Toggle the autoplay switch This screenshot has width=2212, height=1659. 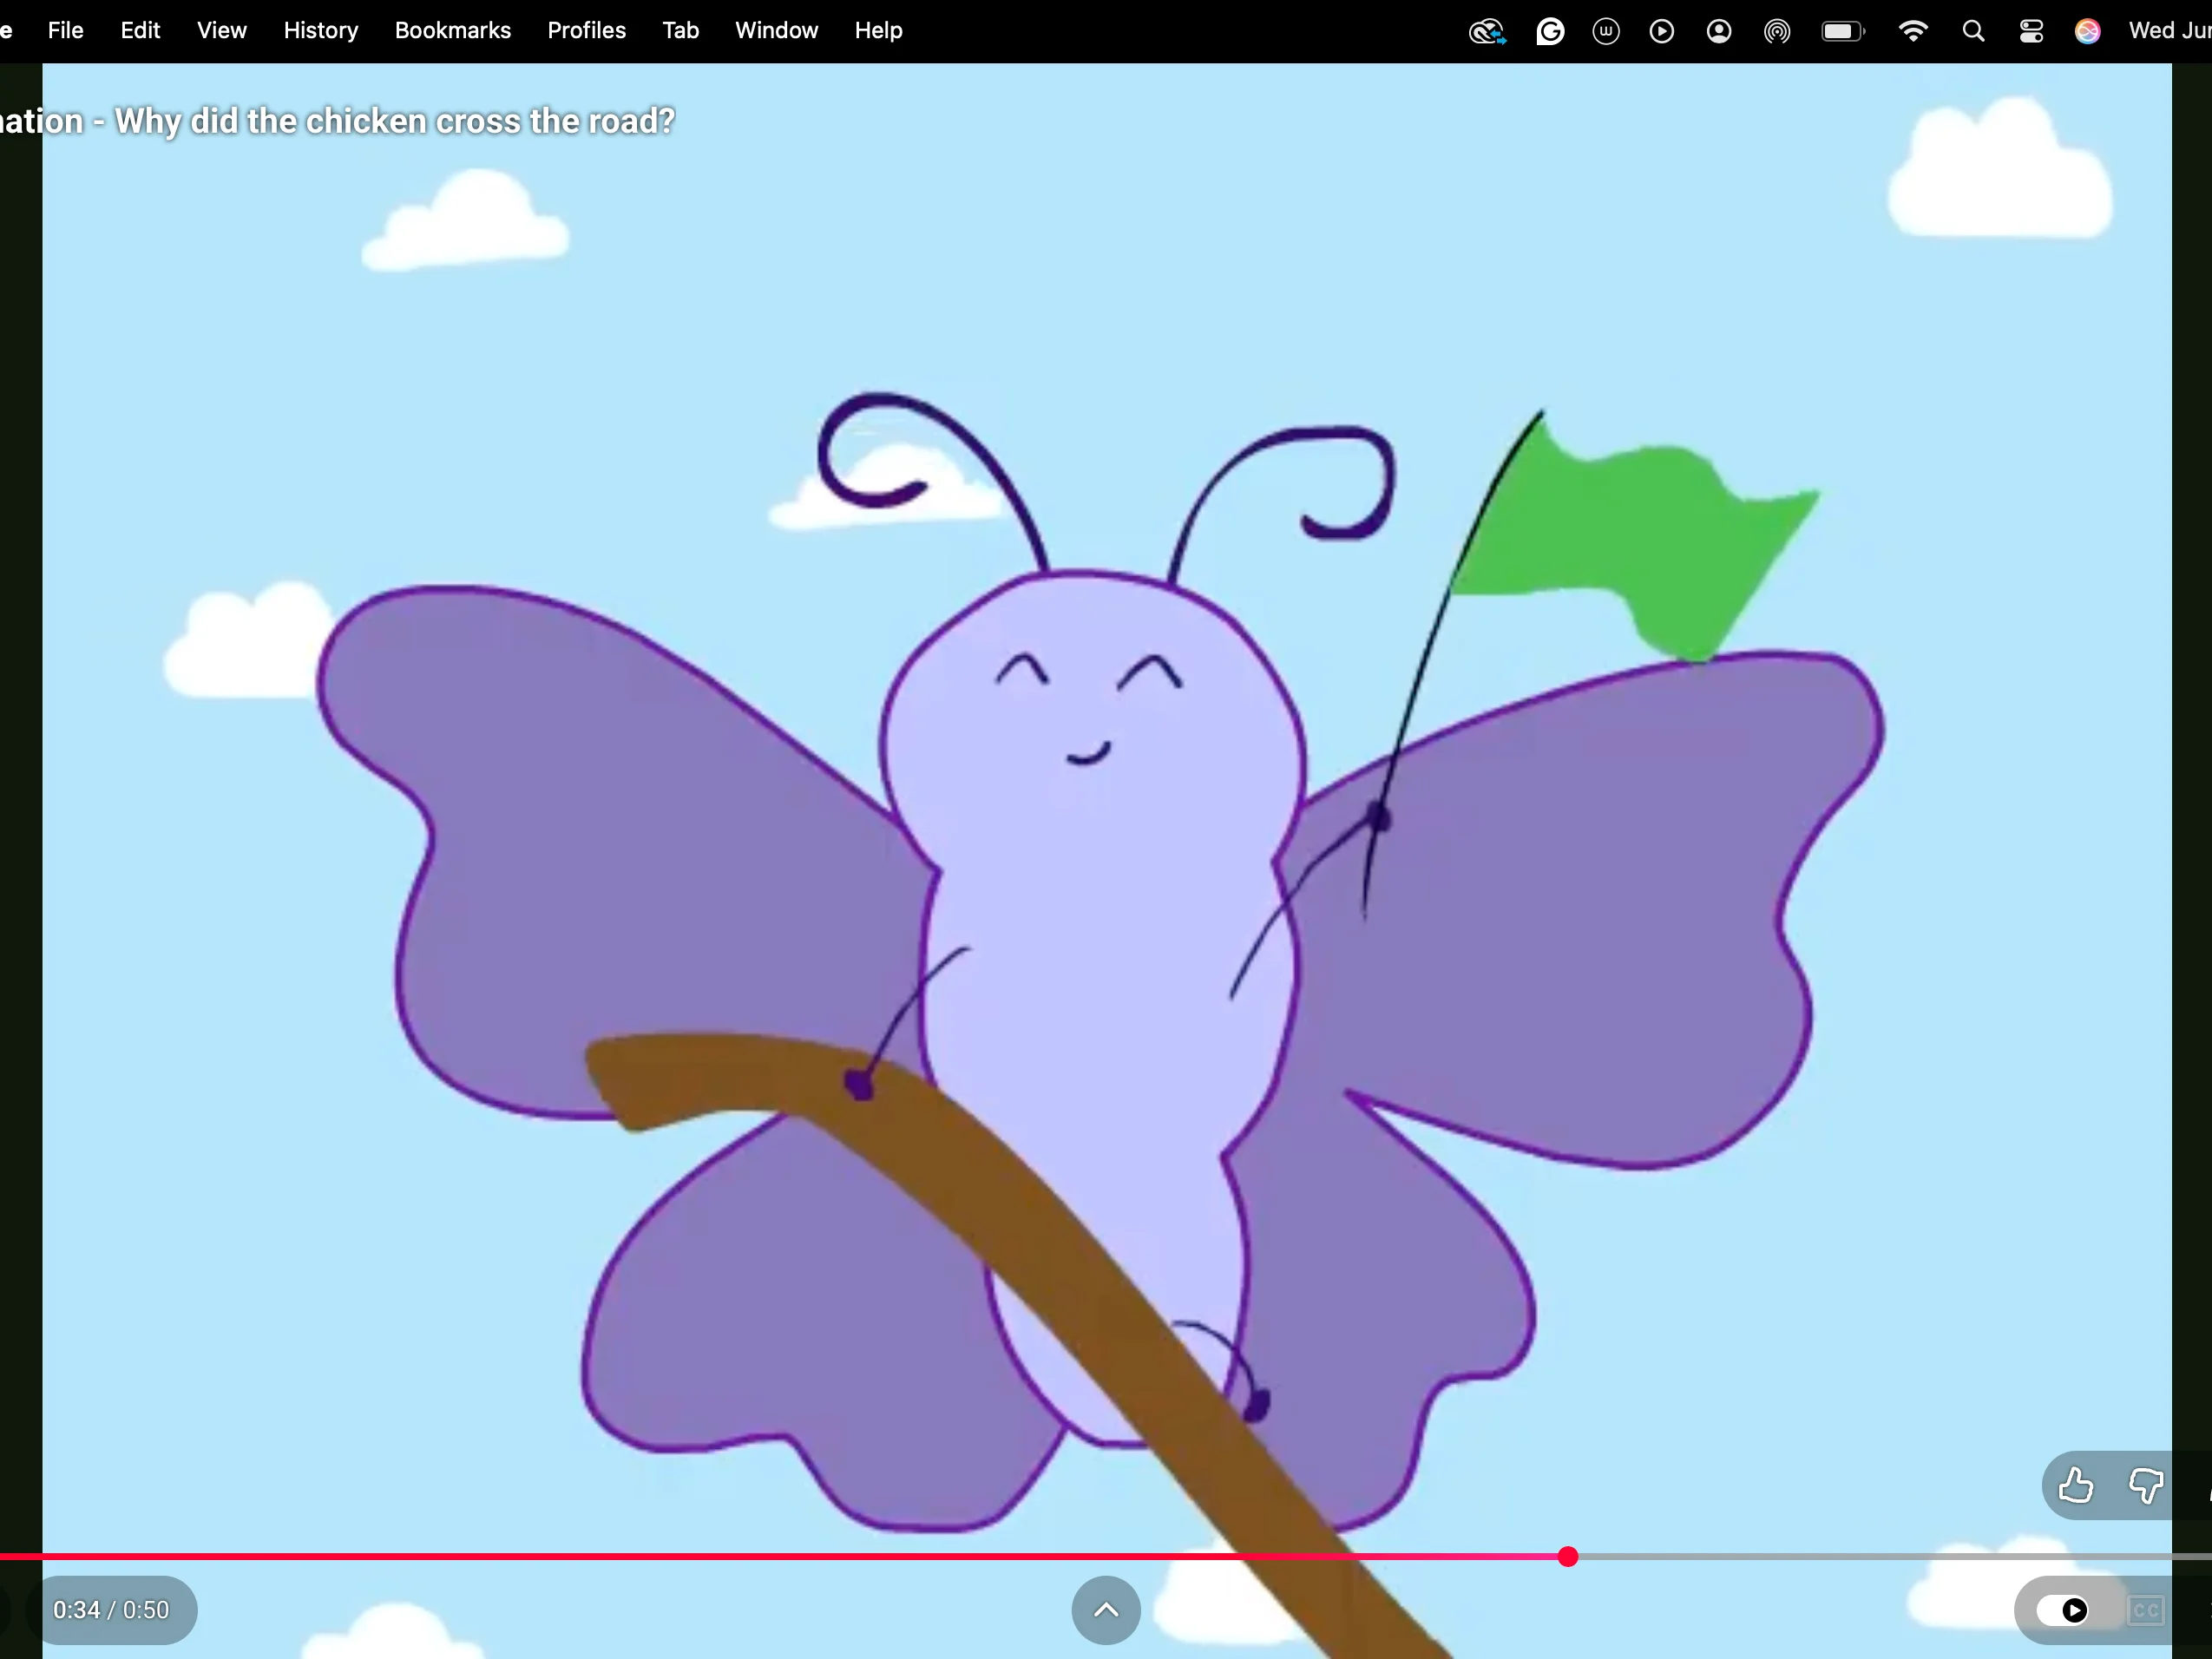click(2063, 1610)
